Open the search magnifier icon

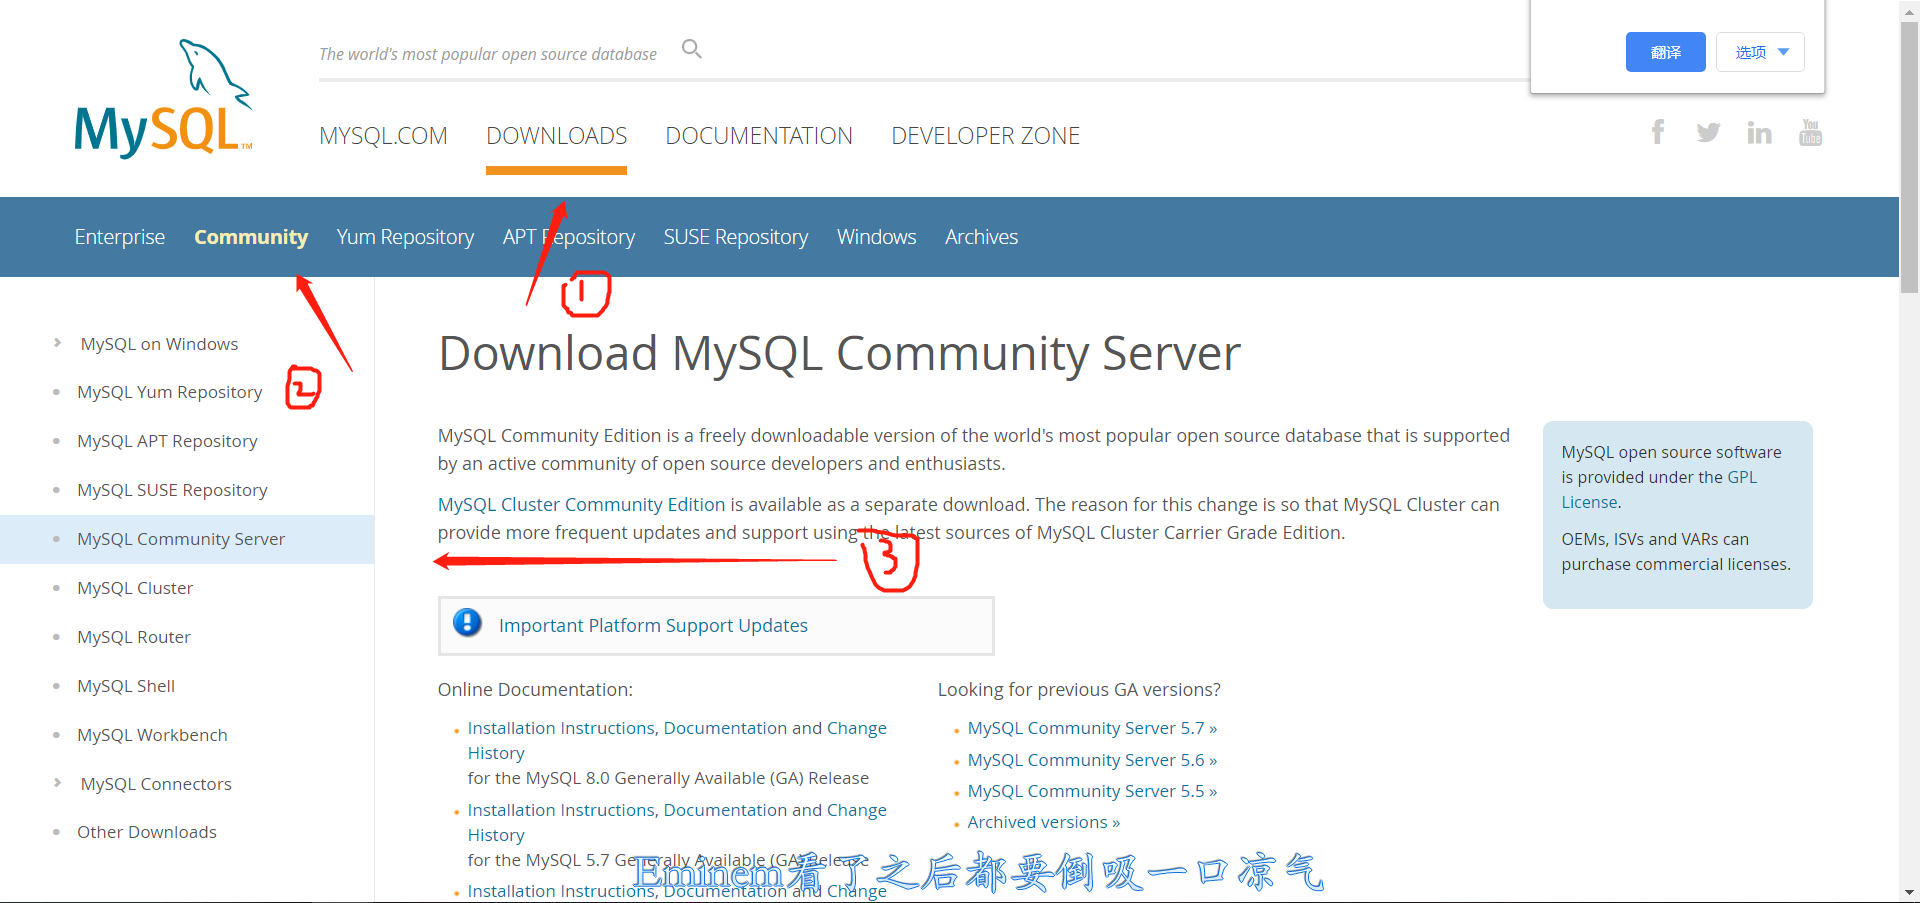pos(691,48)
